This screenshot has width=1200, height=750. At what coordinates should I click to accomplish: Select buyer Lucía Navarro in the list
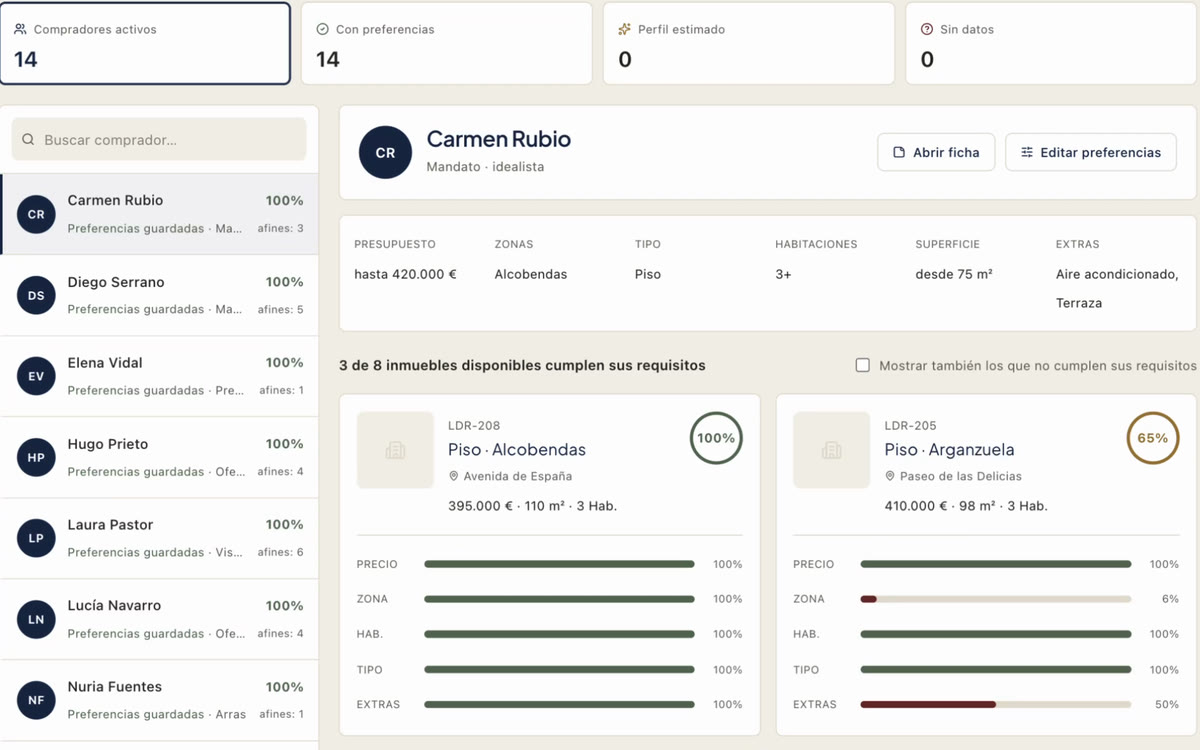(160, 619)
